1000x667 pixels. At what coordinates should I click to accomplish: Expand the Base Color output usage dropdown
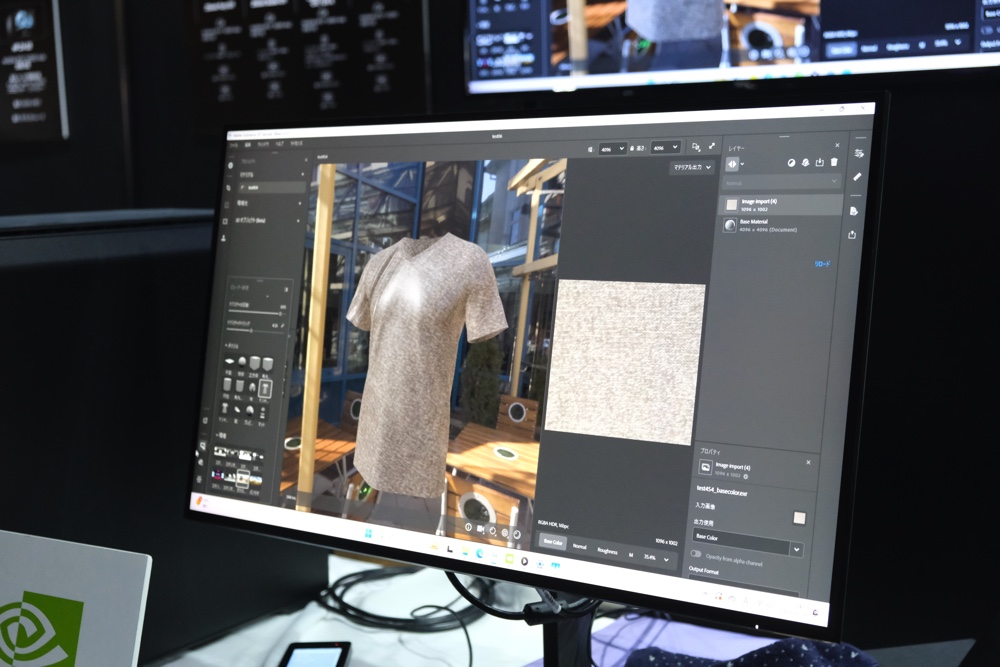[796, 549]
